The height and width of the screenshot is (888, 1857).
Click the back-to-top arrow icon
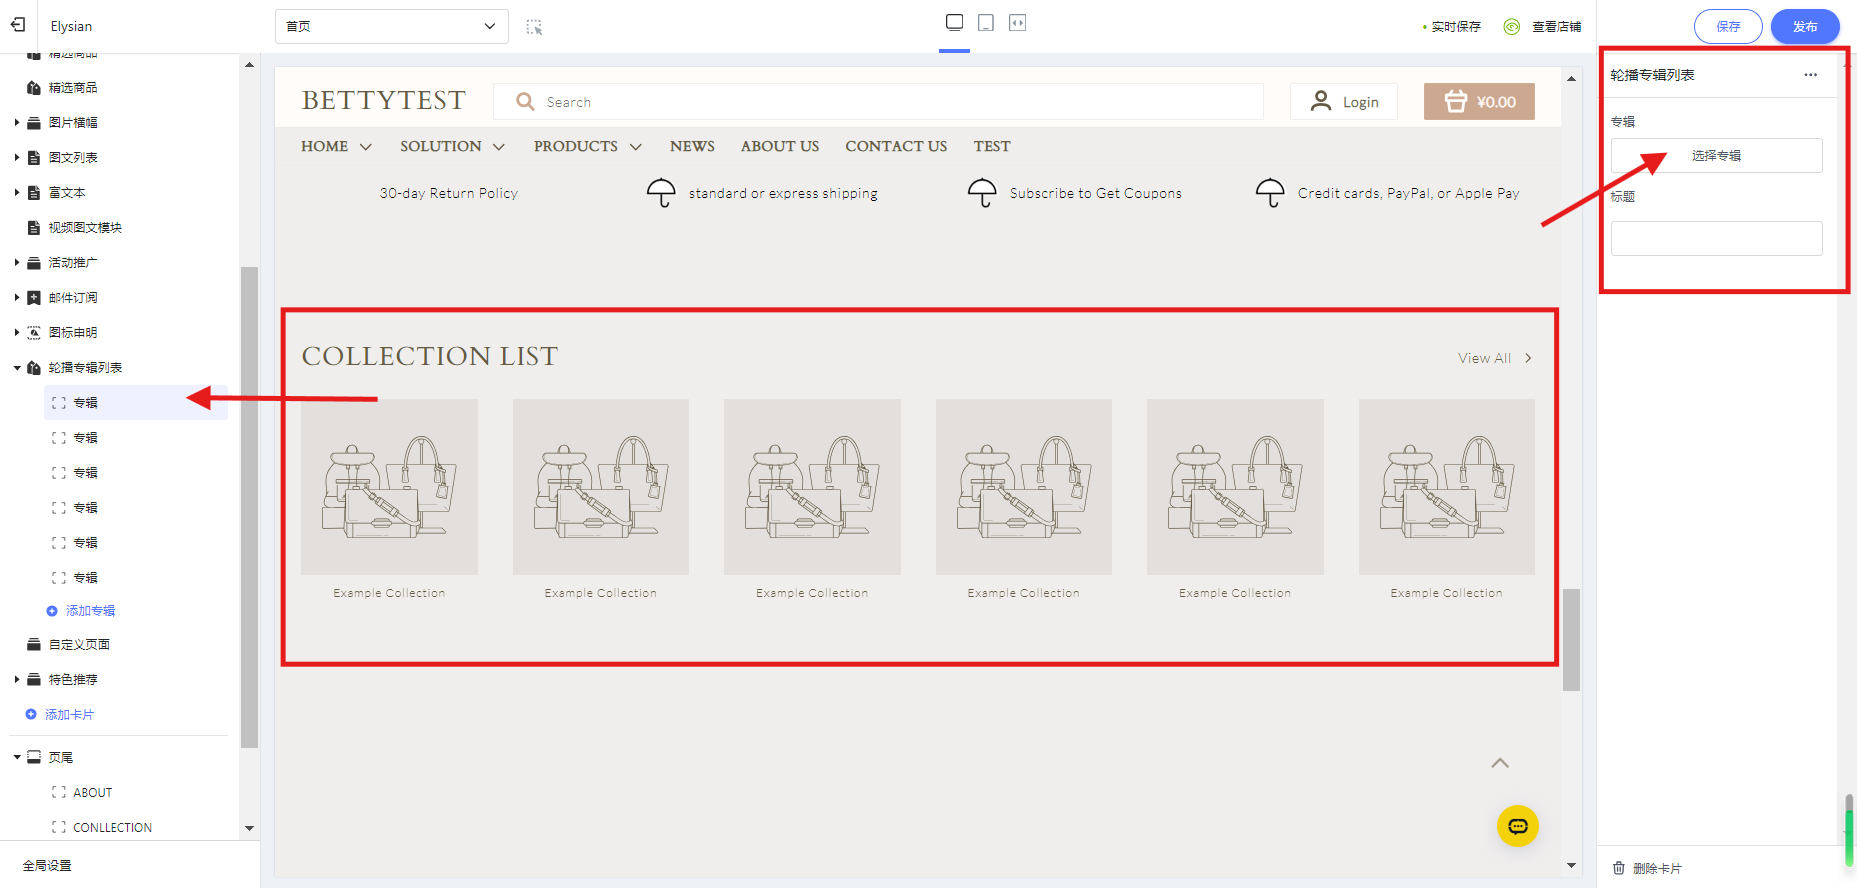click(x=1499, y=763)
